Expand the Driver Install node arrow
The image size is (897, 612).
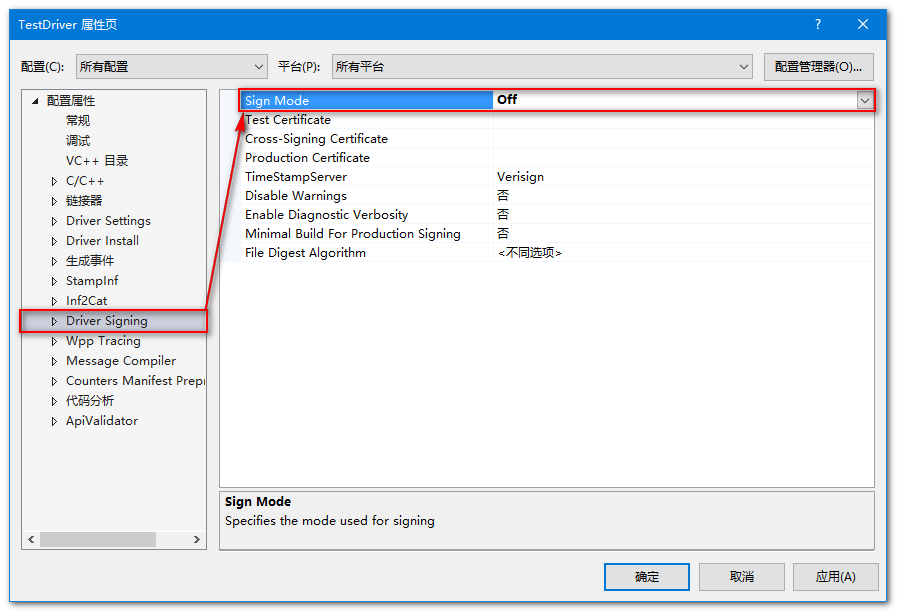(x=54, y=241)
